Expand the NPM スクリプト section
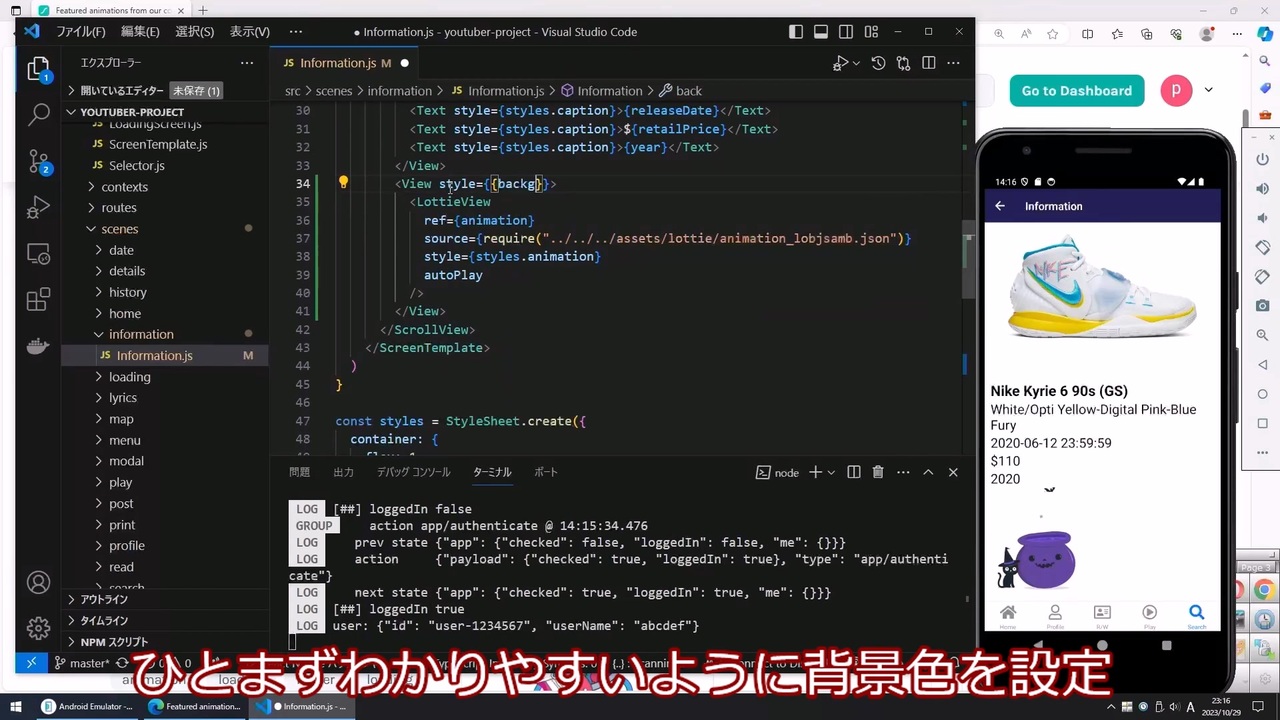1280x720 pixels. (x=114, y=642)
